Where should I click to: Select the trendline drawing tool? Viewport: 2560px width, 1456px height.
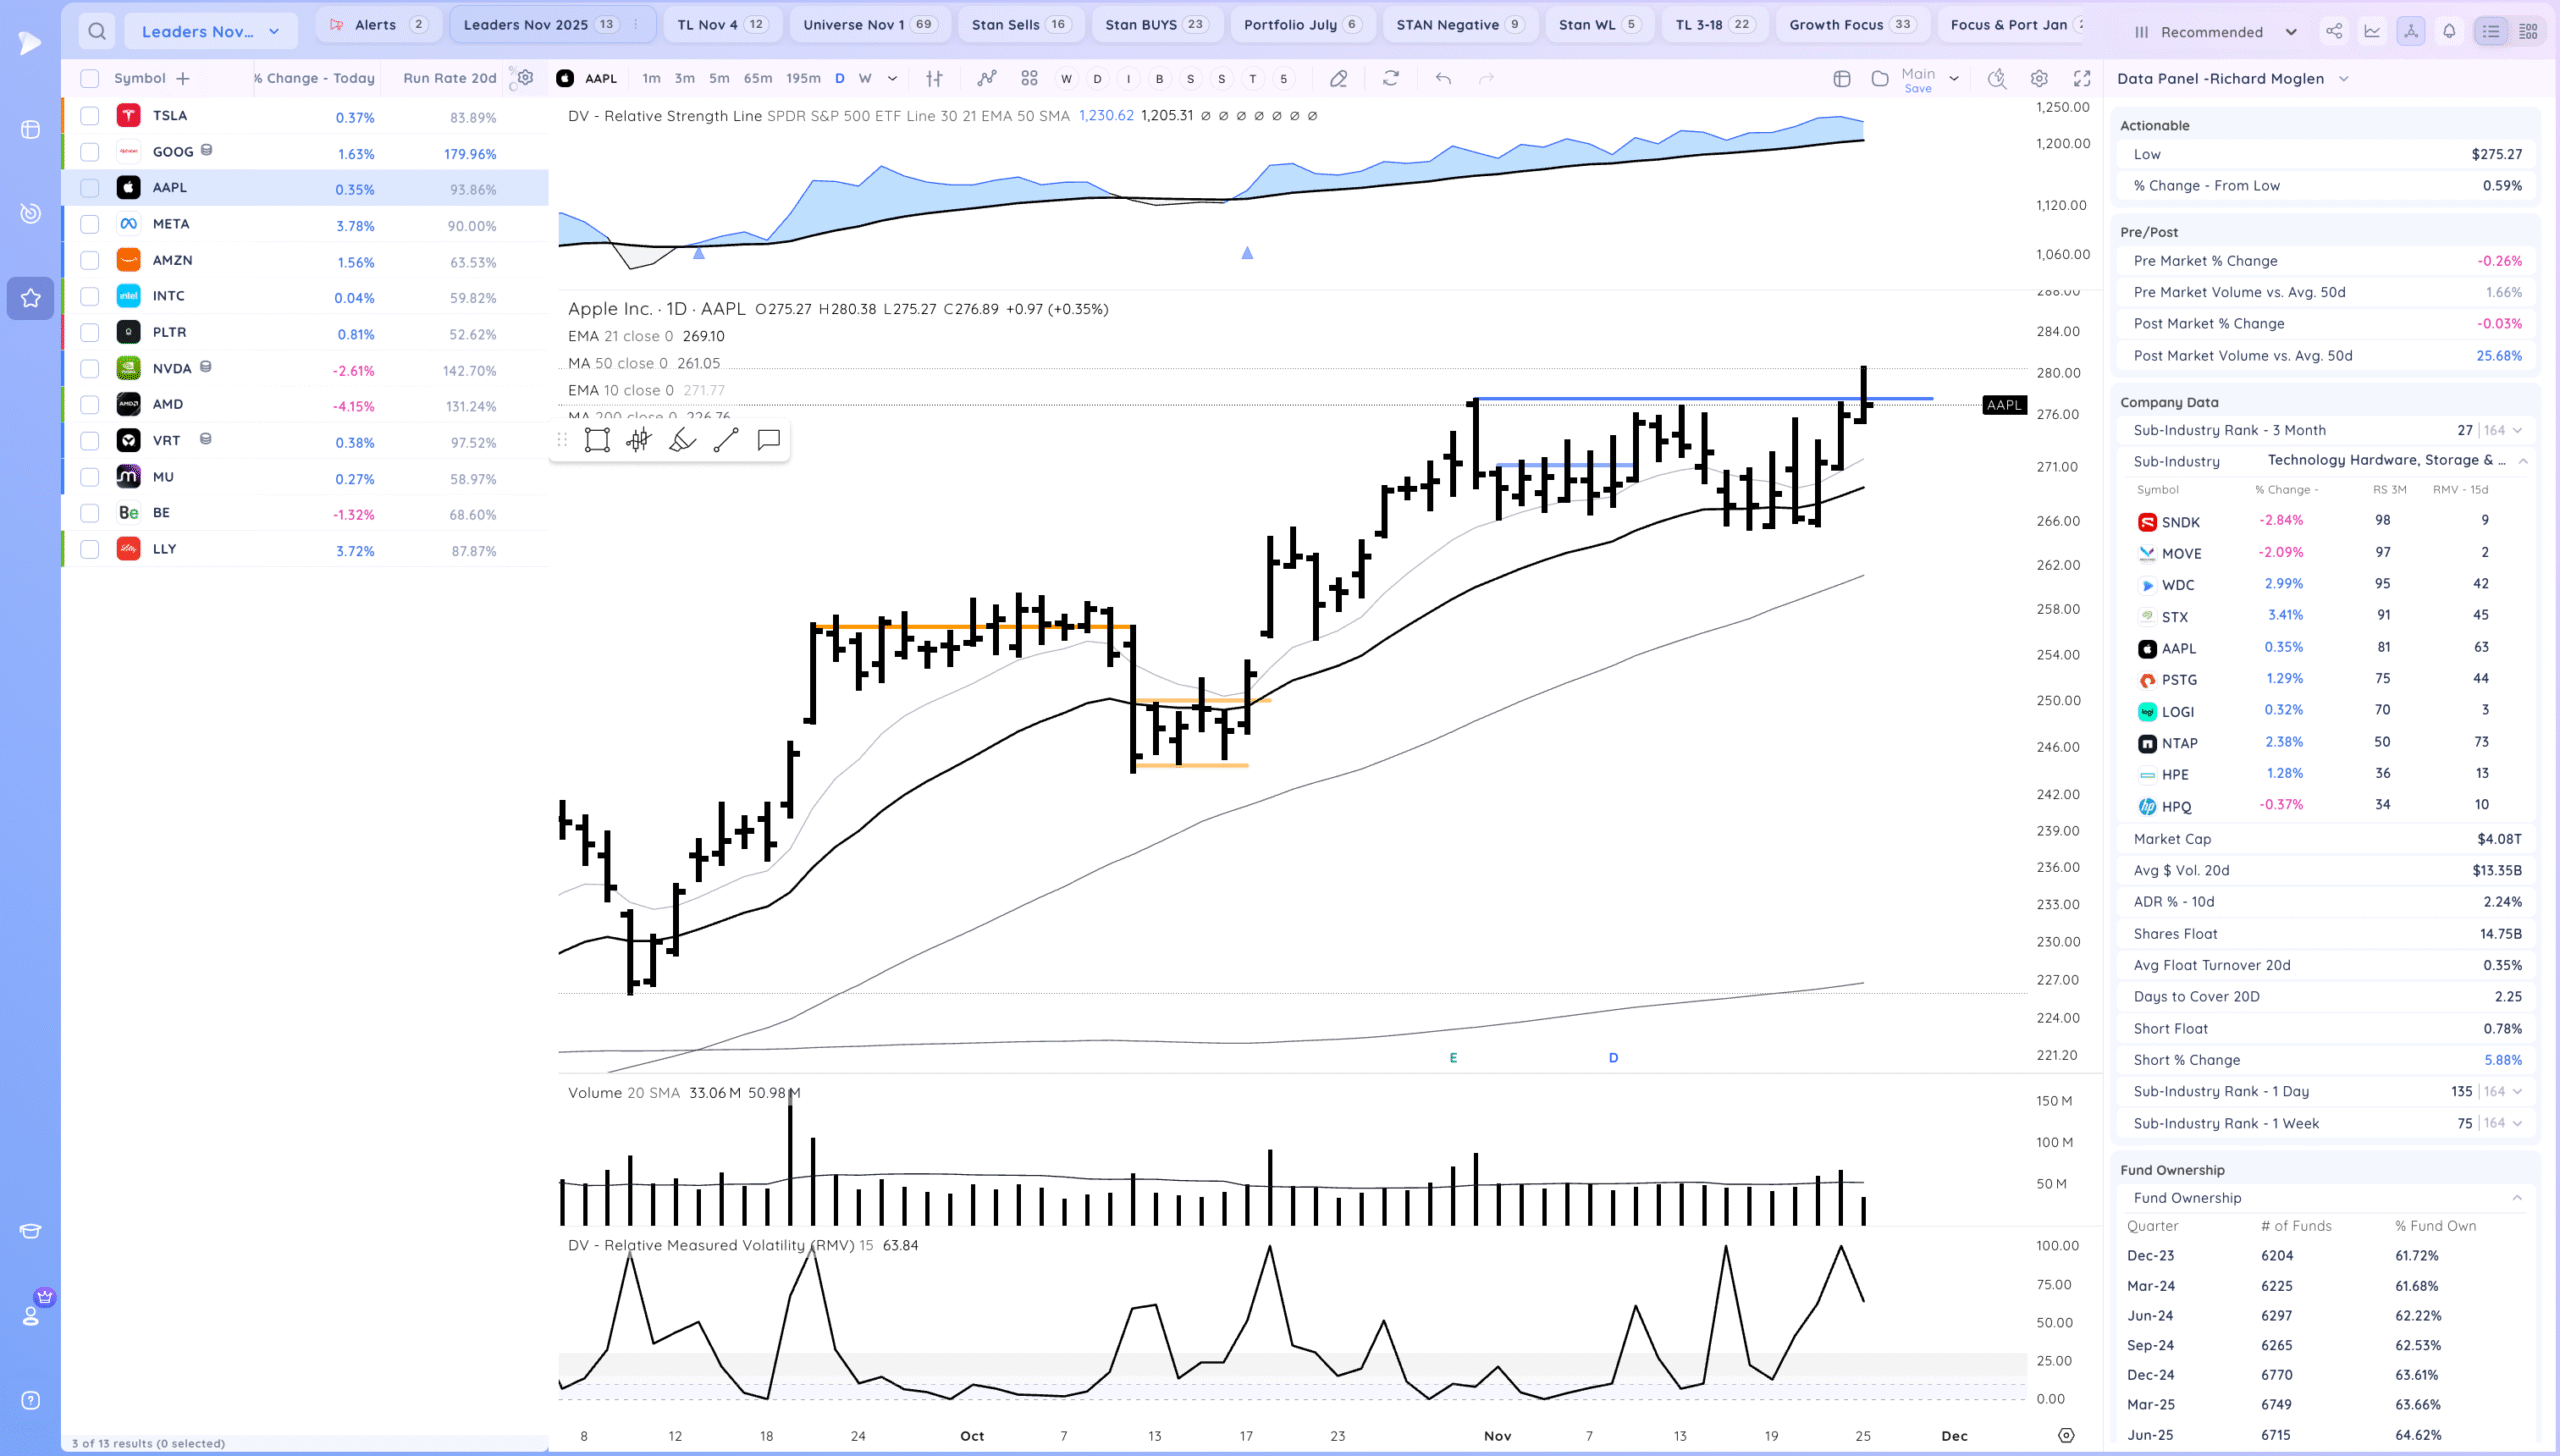coord(726,440)
